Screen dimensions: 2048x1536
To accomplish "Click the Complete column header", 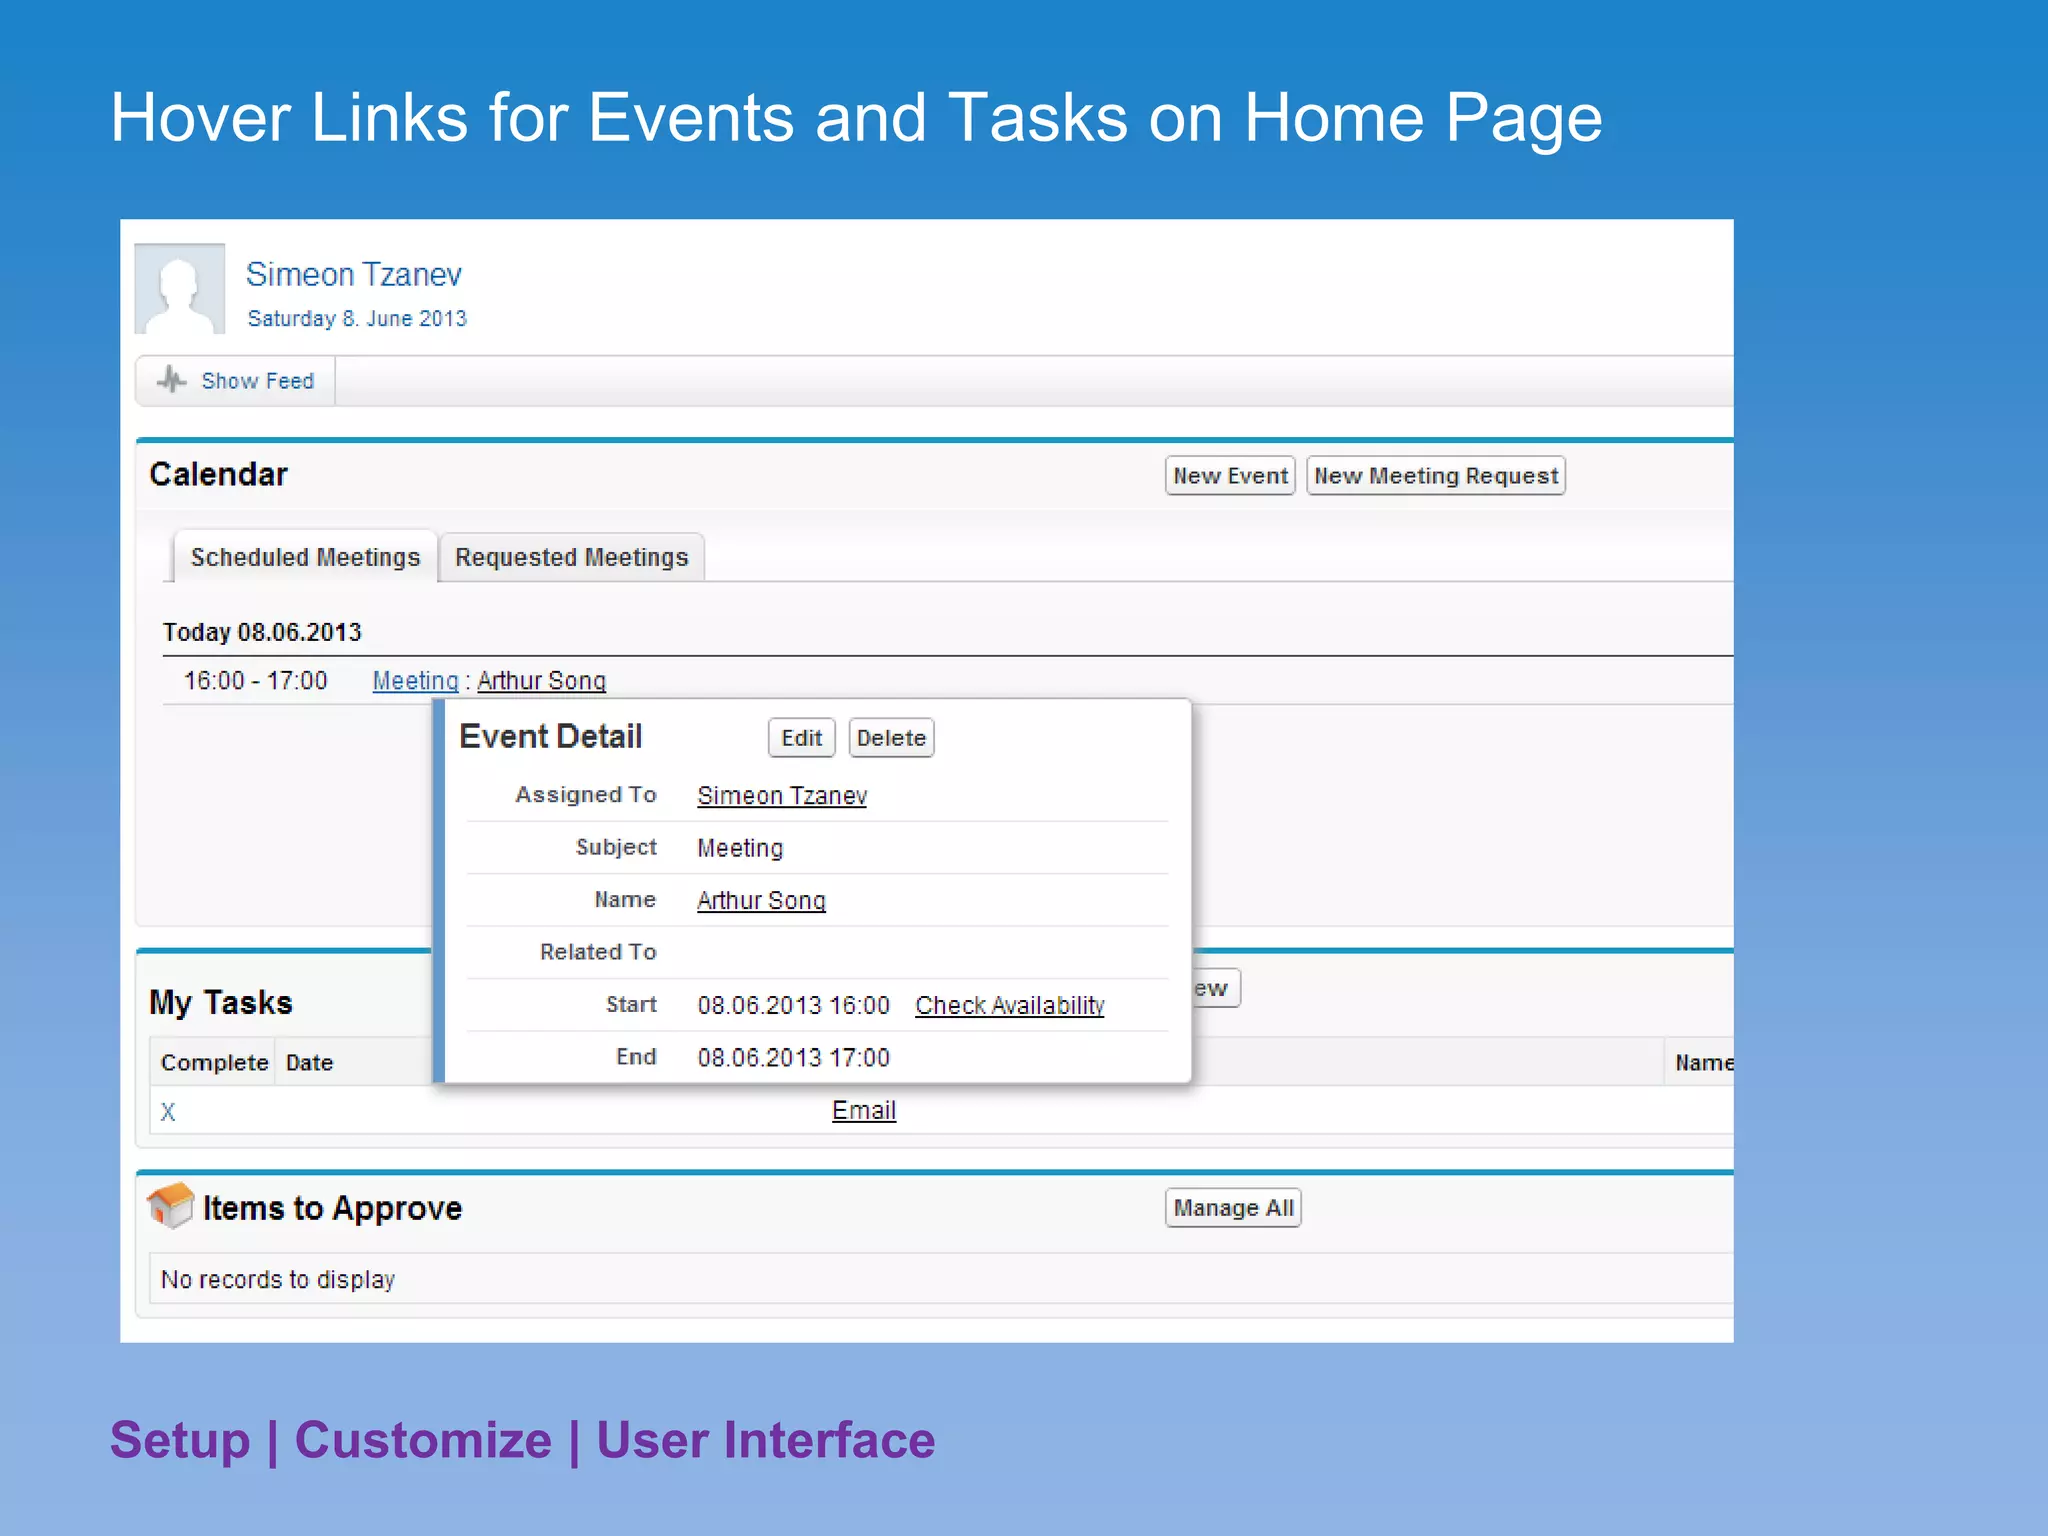I will click(214, 1063).
